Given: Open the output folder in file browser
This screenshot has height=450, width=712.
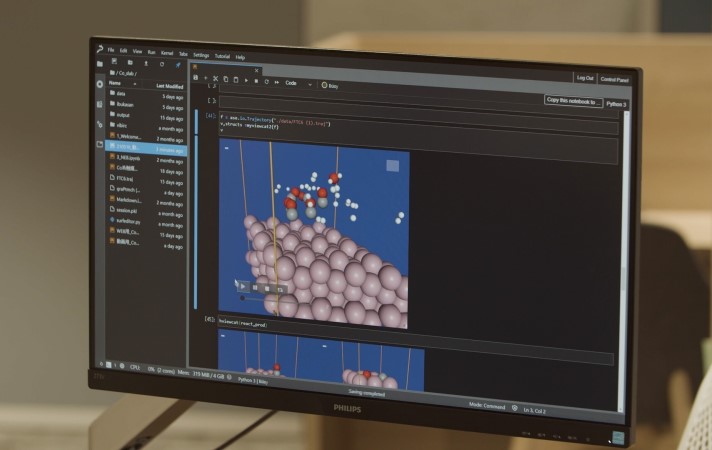Looking at the screenshot, I should point(122,114).
